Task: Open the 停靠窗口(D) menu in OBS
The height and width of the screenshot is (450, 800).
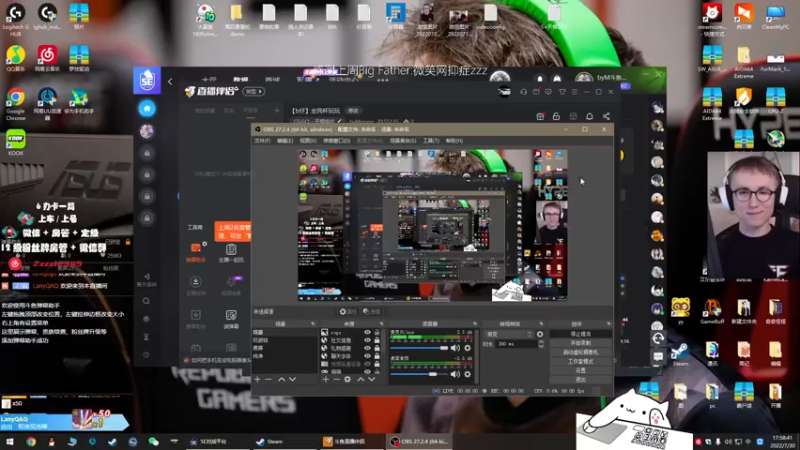Action: pyautogui.click(x=336, y=140)
